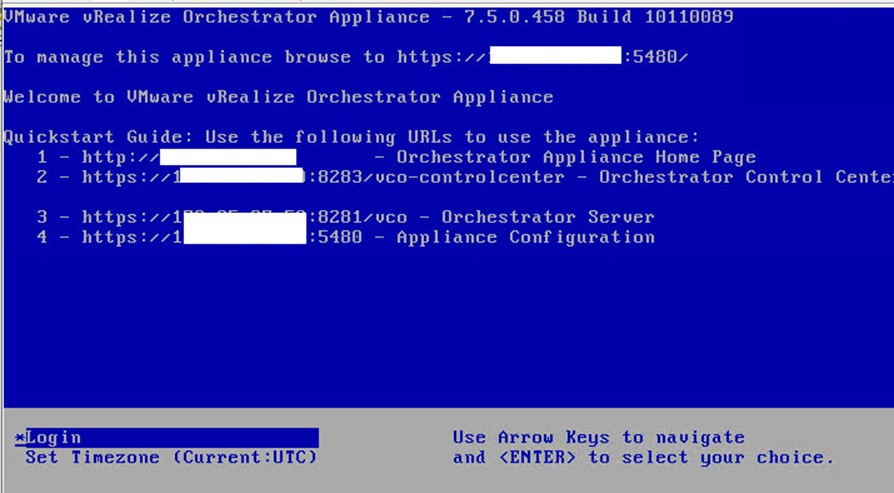The image size is (894, 493).
Task: Click the 'Orchestrator Appliance Home Page' label
Action: pos(576,157)
